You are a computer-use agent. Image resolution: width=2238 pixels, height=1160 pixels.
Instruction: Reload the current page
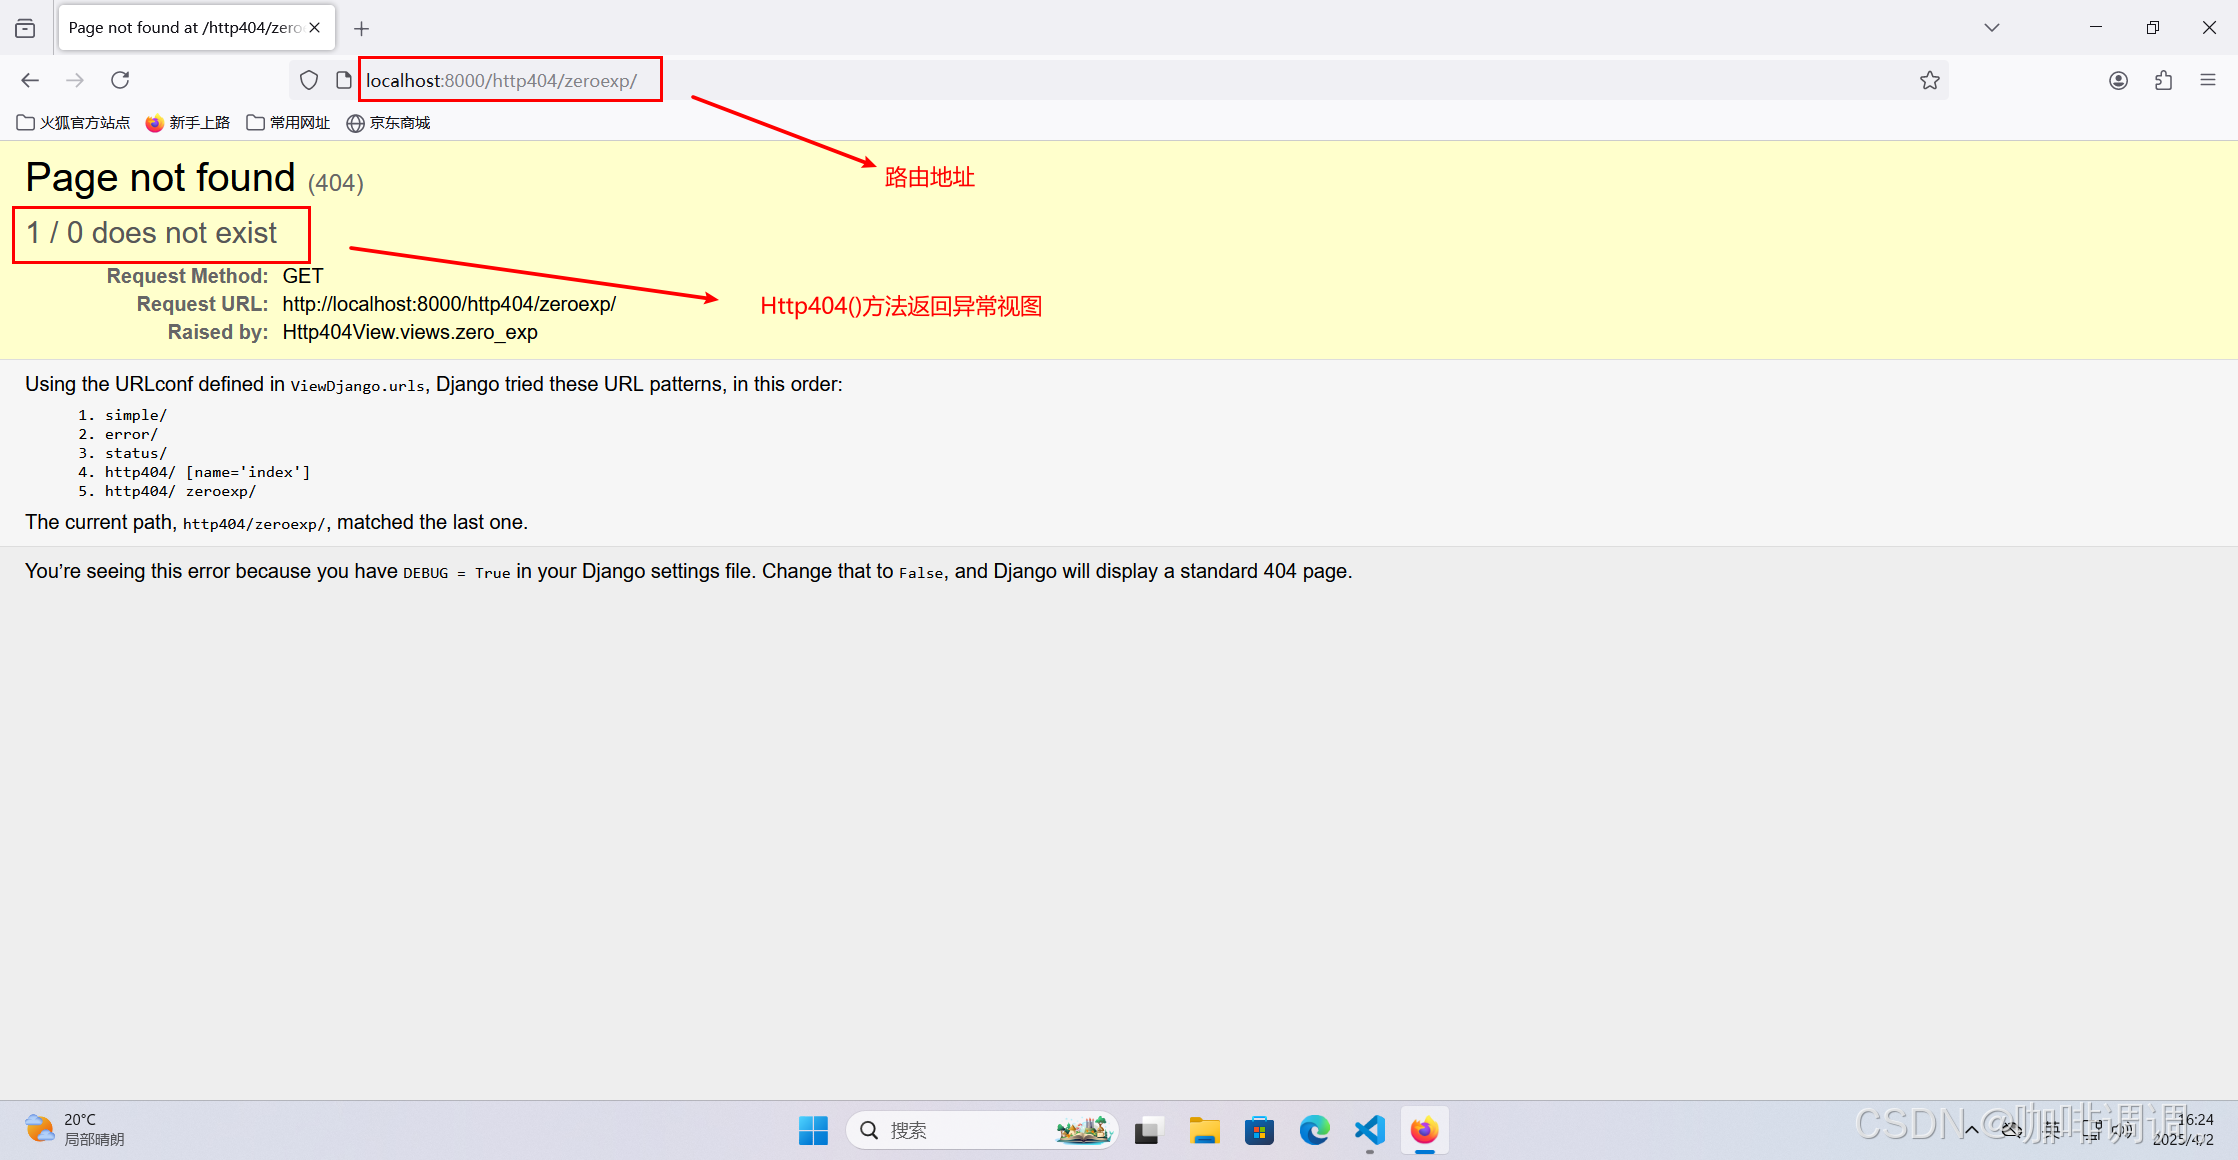(x=120, y=80)
